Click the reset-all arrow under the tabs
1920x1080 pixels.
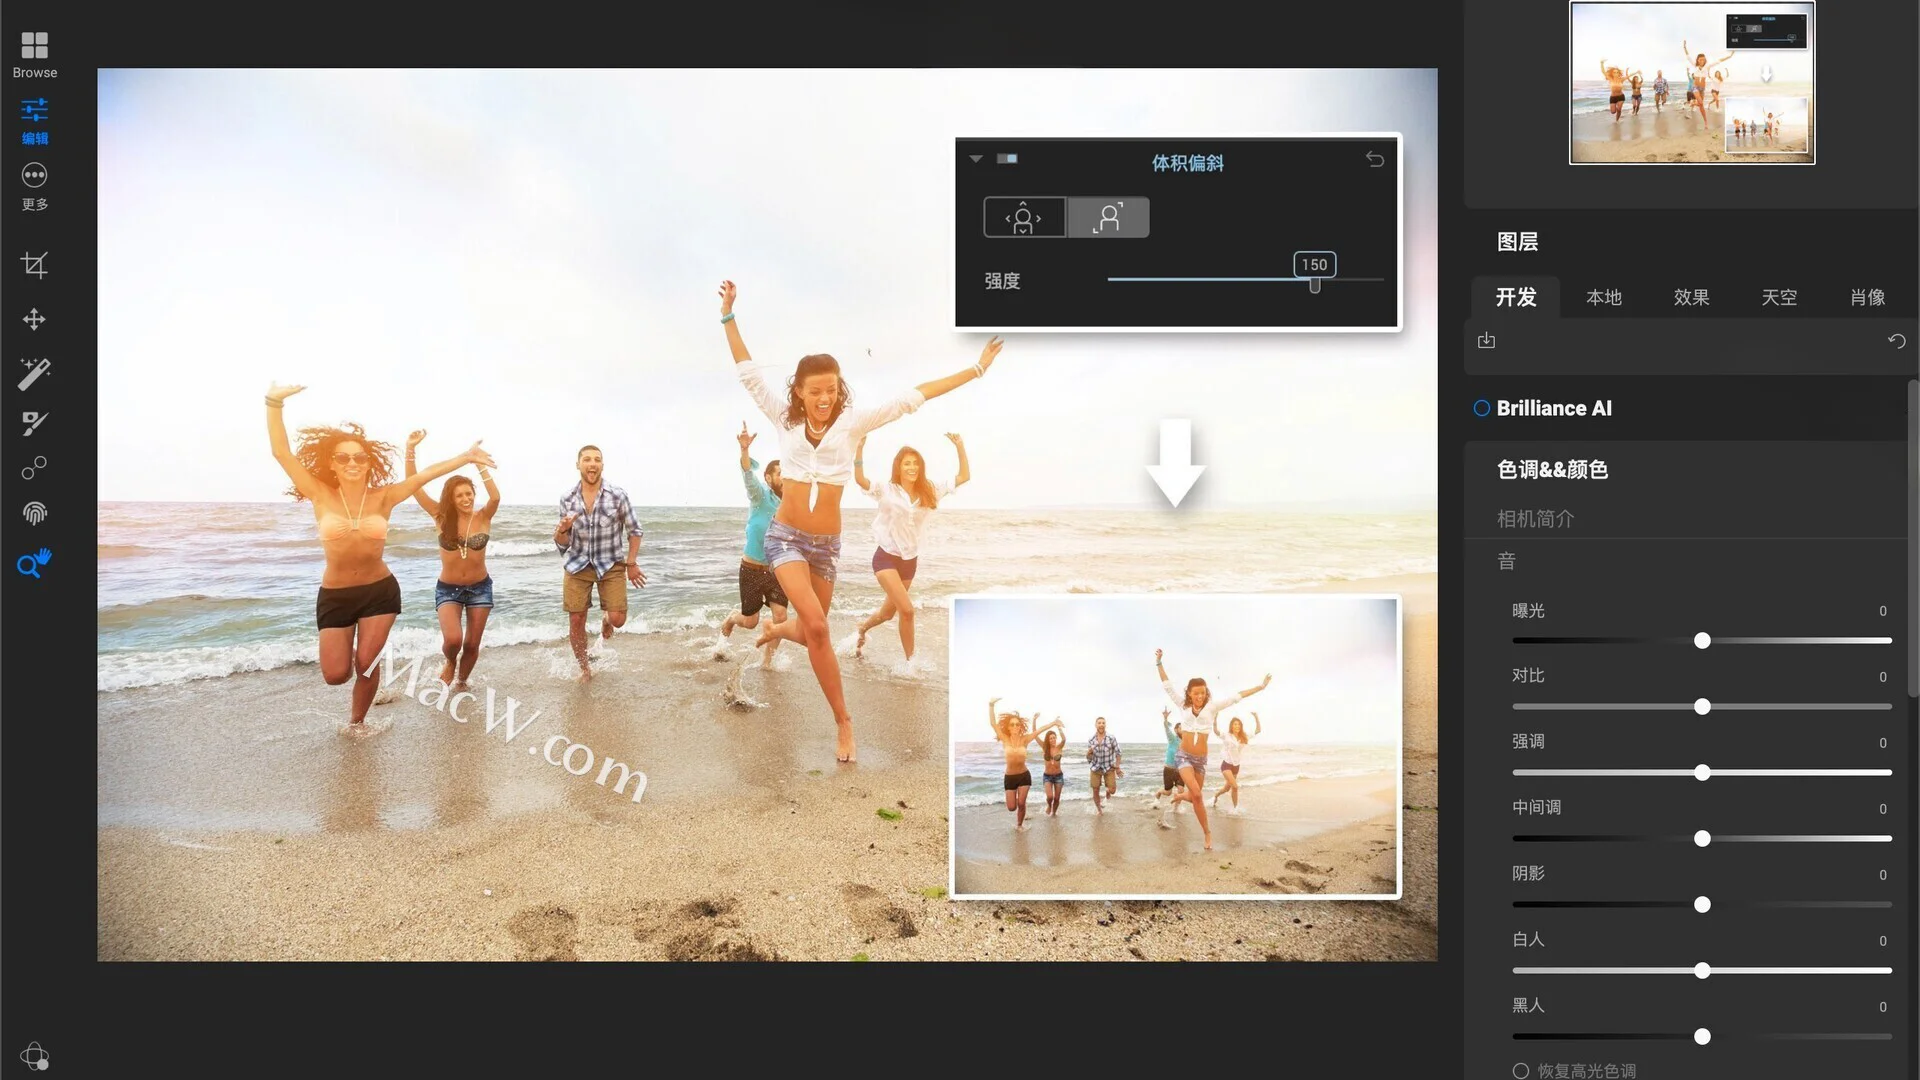pos(1896,341)
